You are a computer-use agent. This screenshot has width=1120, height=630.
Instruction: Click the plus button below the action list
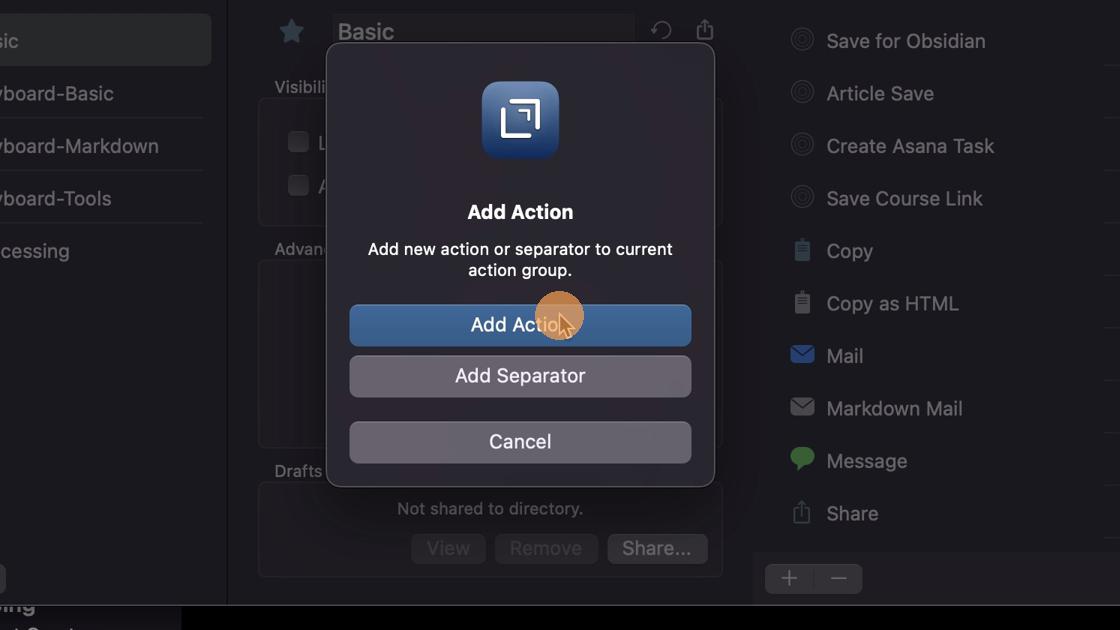(x=789, y=579)
